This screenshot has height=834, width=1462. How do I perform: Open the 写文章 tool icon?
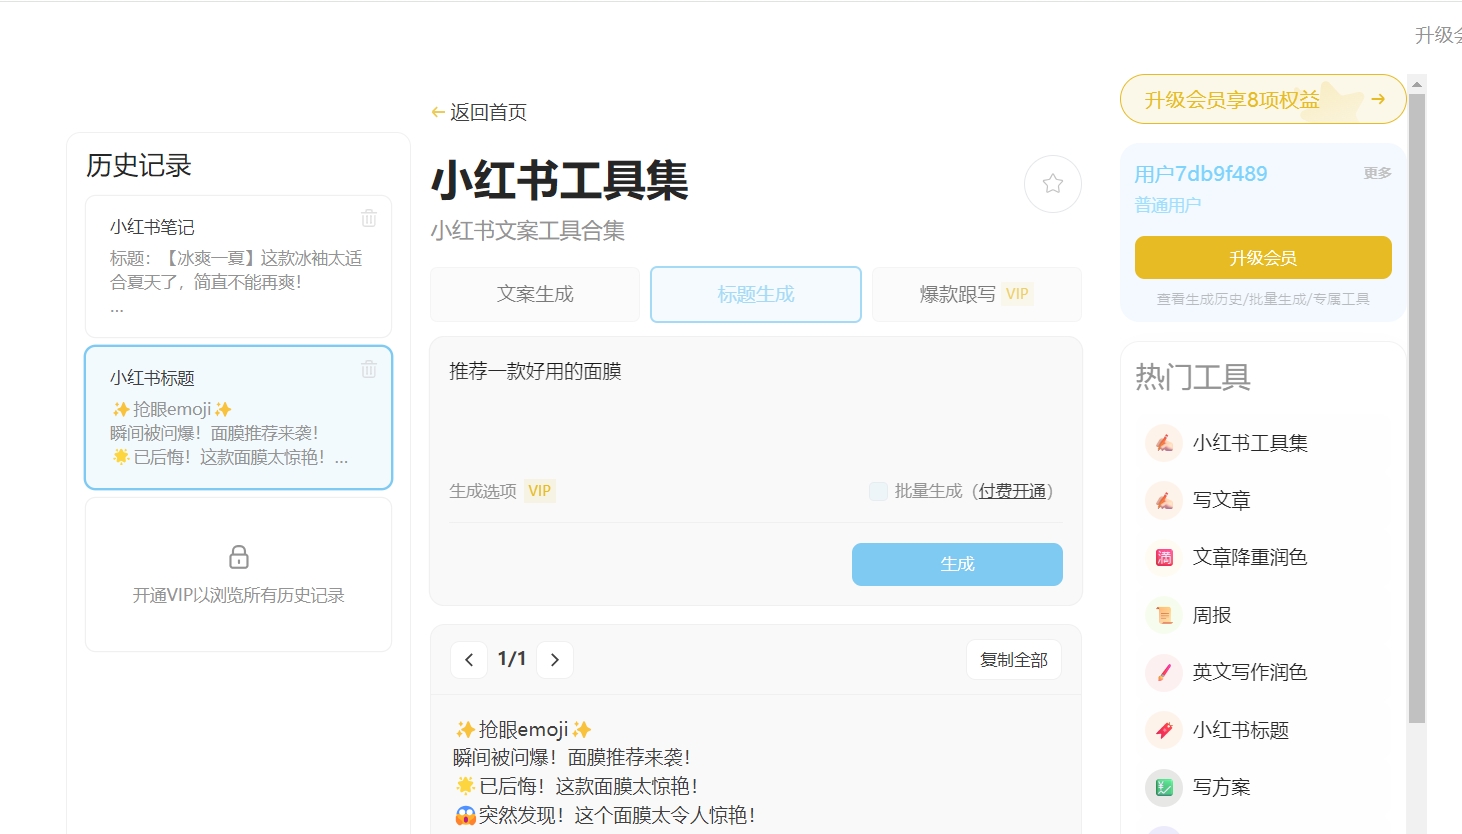(x=1163, y=499)
